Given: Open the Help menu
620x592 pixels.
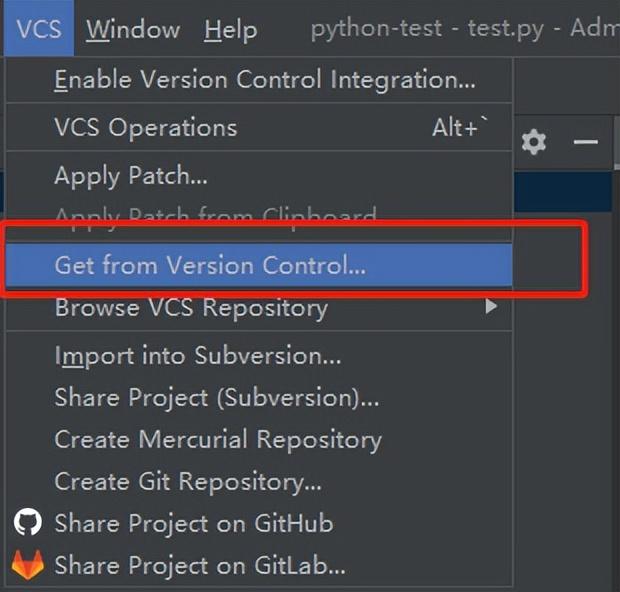Looking at the screenshot, I should pyautogui.click(x=231, y=30).
